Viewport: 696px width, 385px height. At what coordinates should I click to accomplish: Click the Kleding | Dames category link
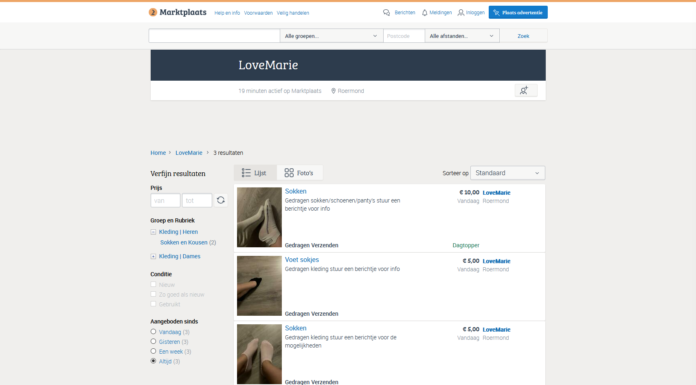click(179, 256)
